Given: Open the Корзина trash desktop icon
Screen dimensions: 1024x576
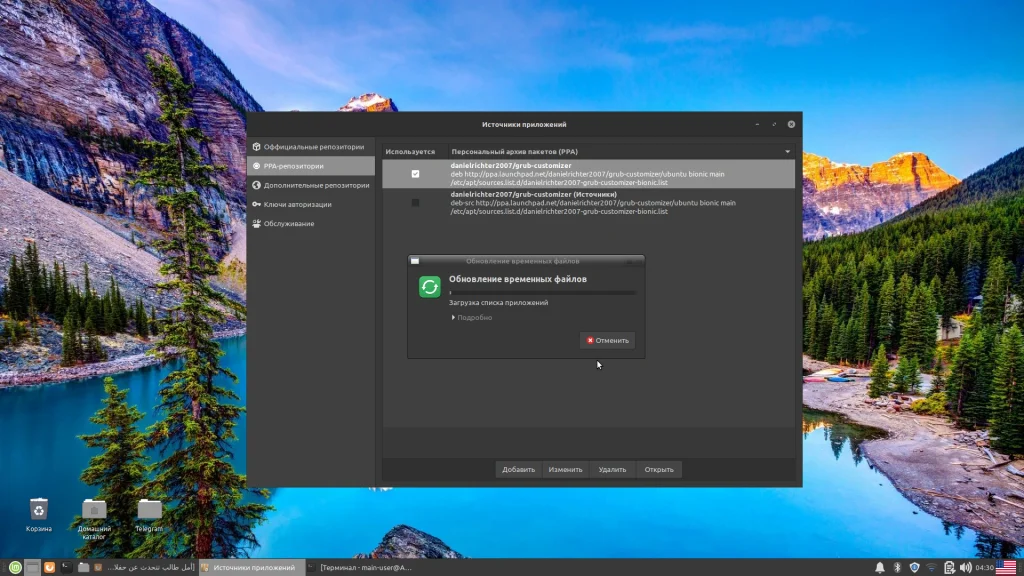Looking at the screenshot, I should (x=39, y=515).
